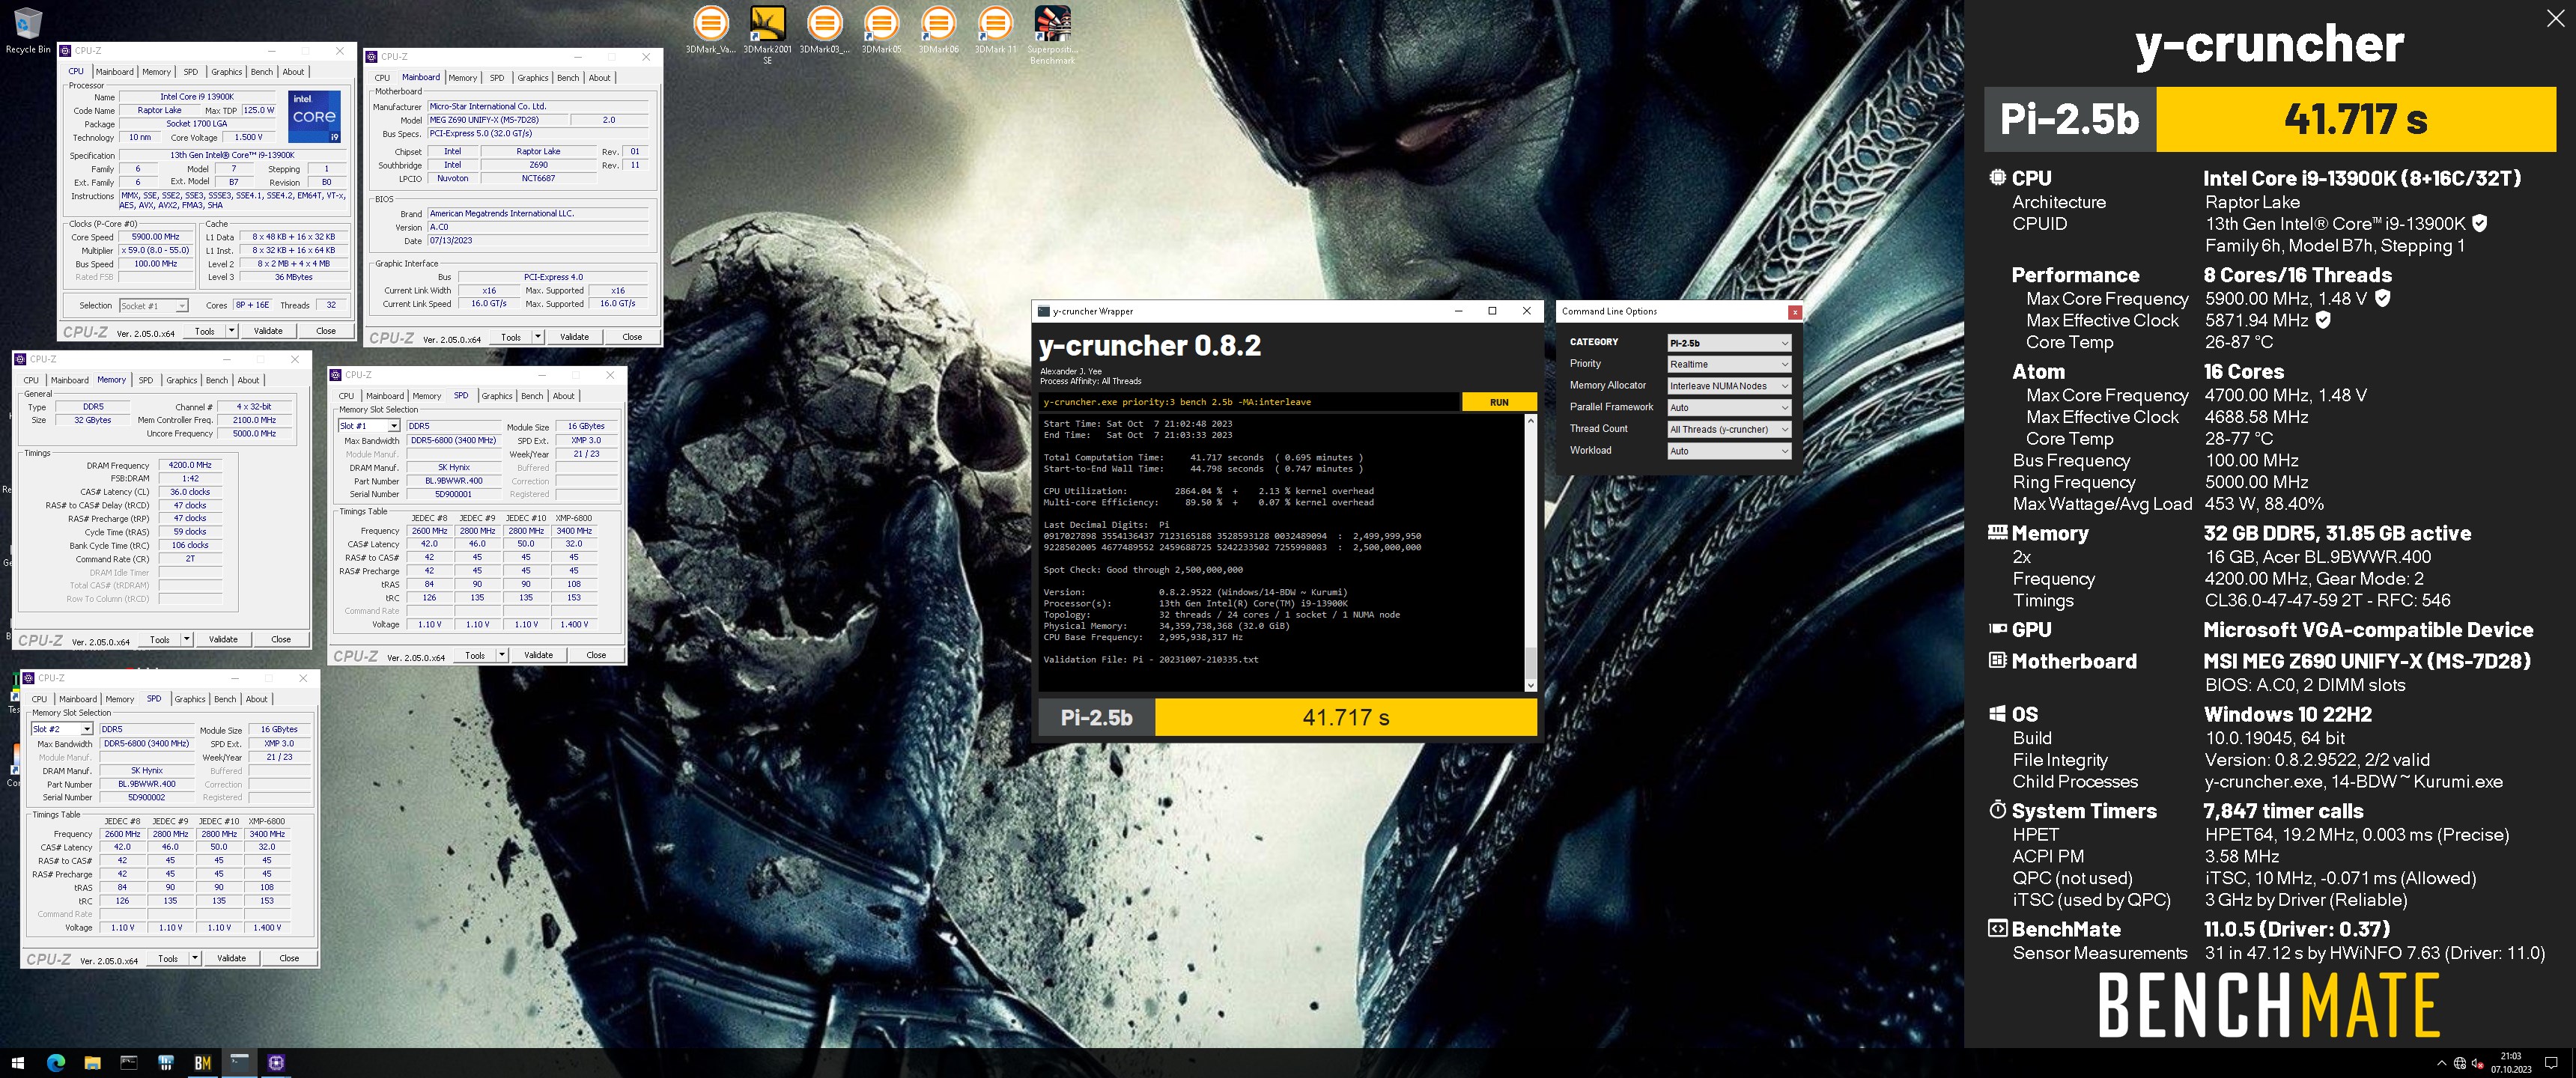Click the BenchMate logo at panel bottom

(x=2268, y=1005)
